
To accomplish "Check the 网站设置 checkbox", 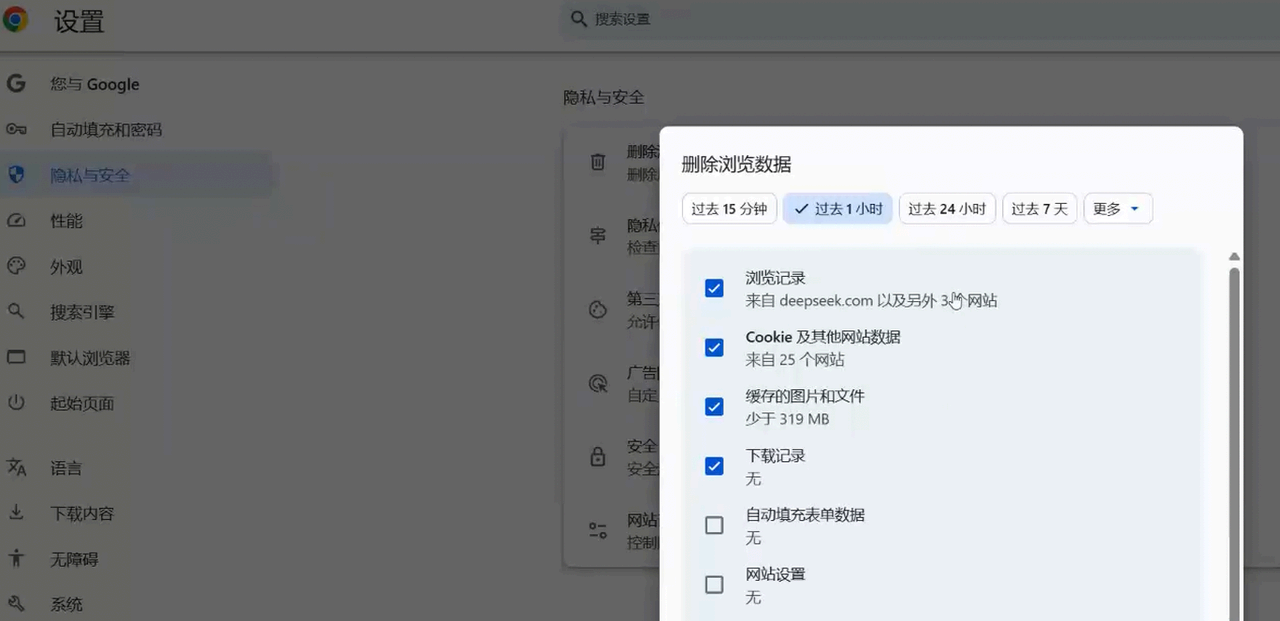I will click(x=714, y=584).
